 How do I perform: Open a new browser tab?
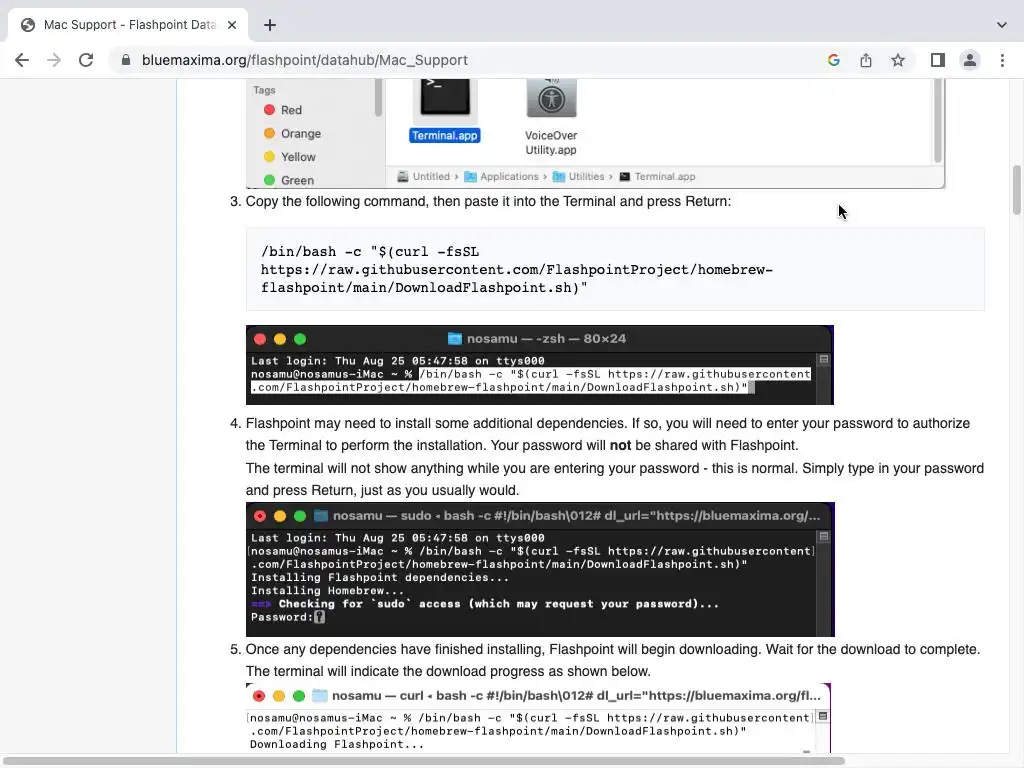[x=270, y=25]
